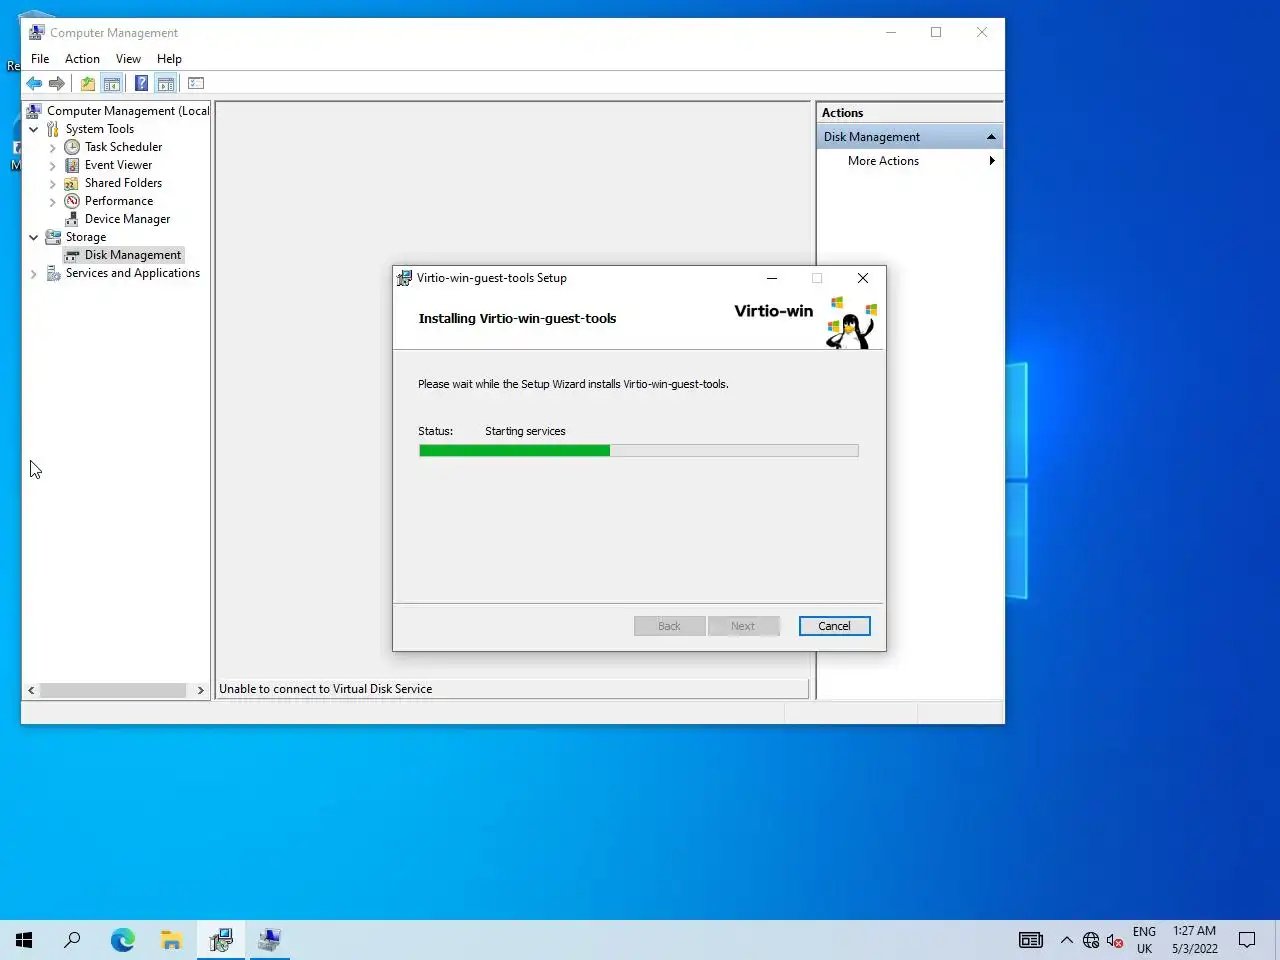Click the disabled Next button in setup
The height and width of the screenshot is (960, 1280).
click(743, 626)
